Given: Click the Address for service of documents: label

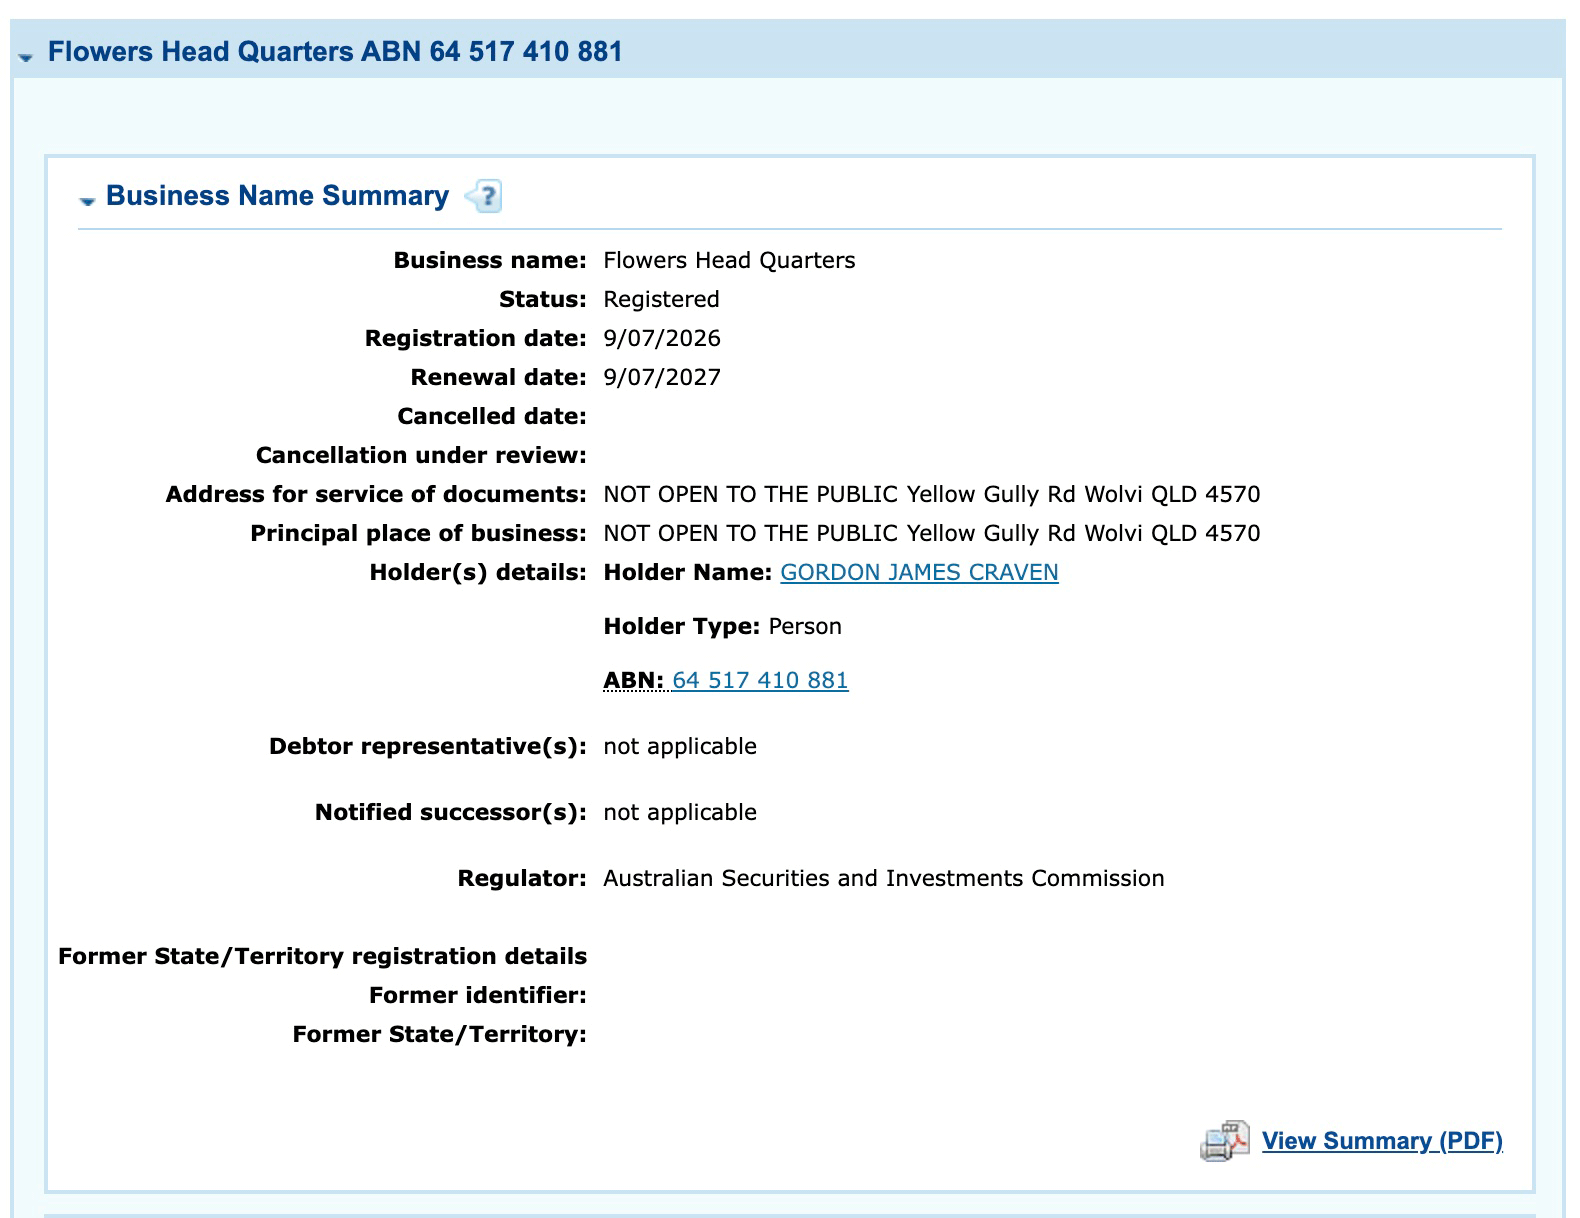Looking at the screenshot, I should (376, 494).
